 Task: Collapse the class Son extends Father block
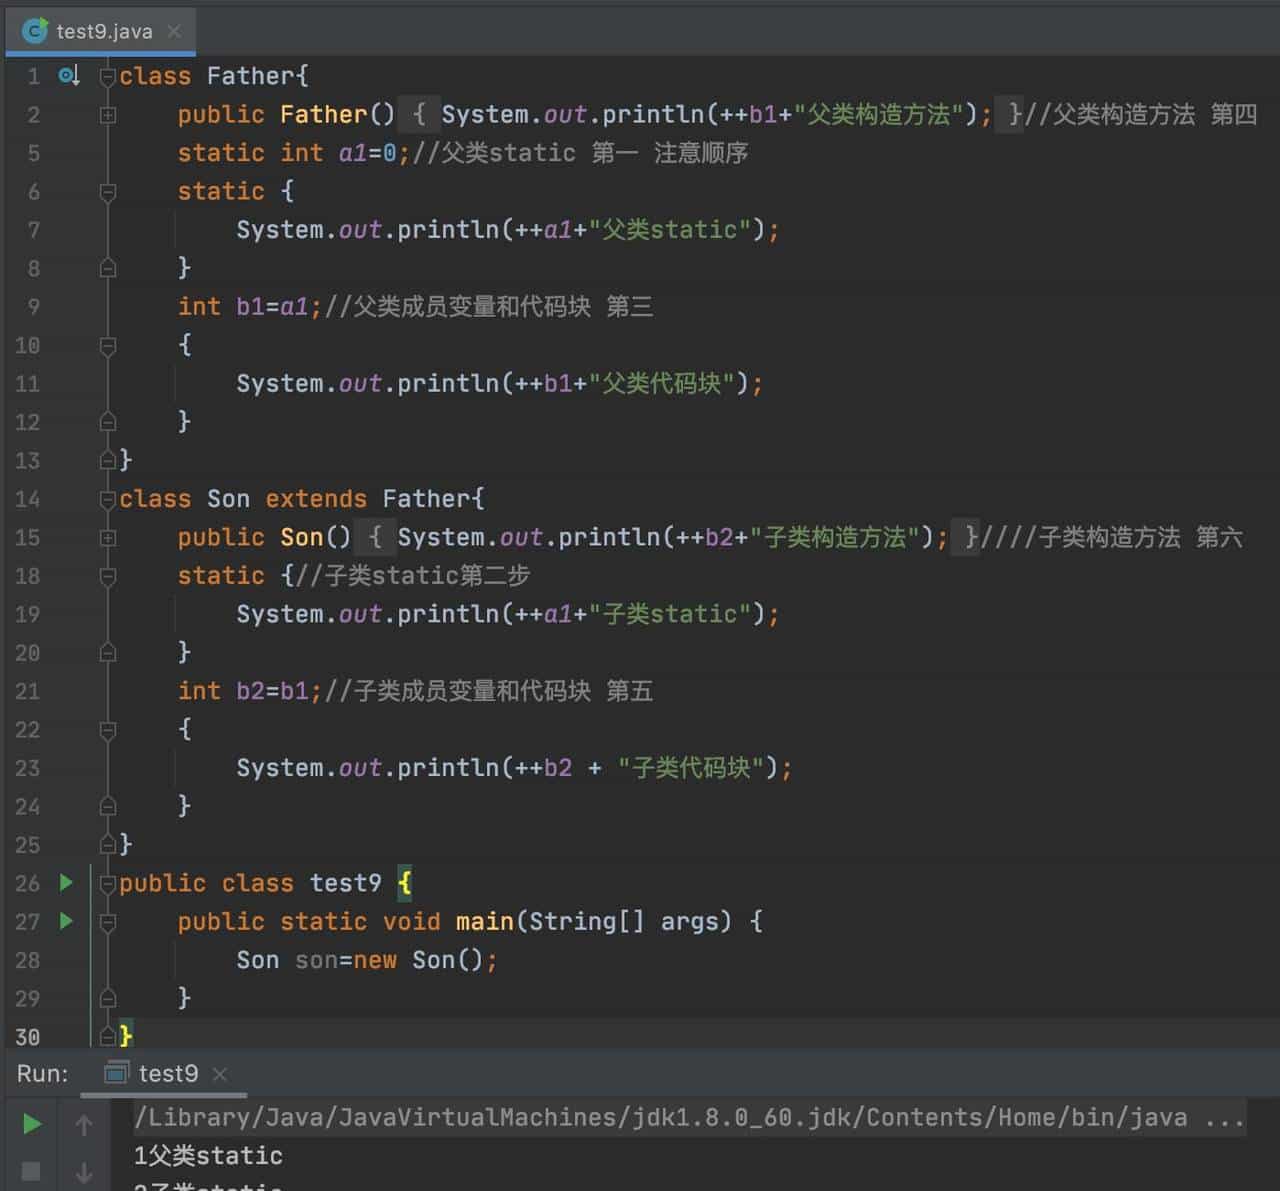pyautogui.click(x=108, y=499)
